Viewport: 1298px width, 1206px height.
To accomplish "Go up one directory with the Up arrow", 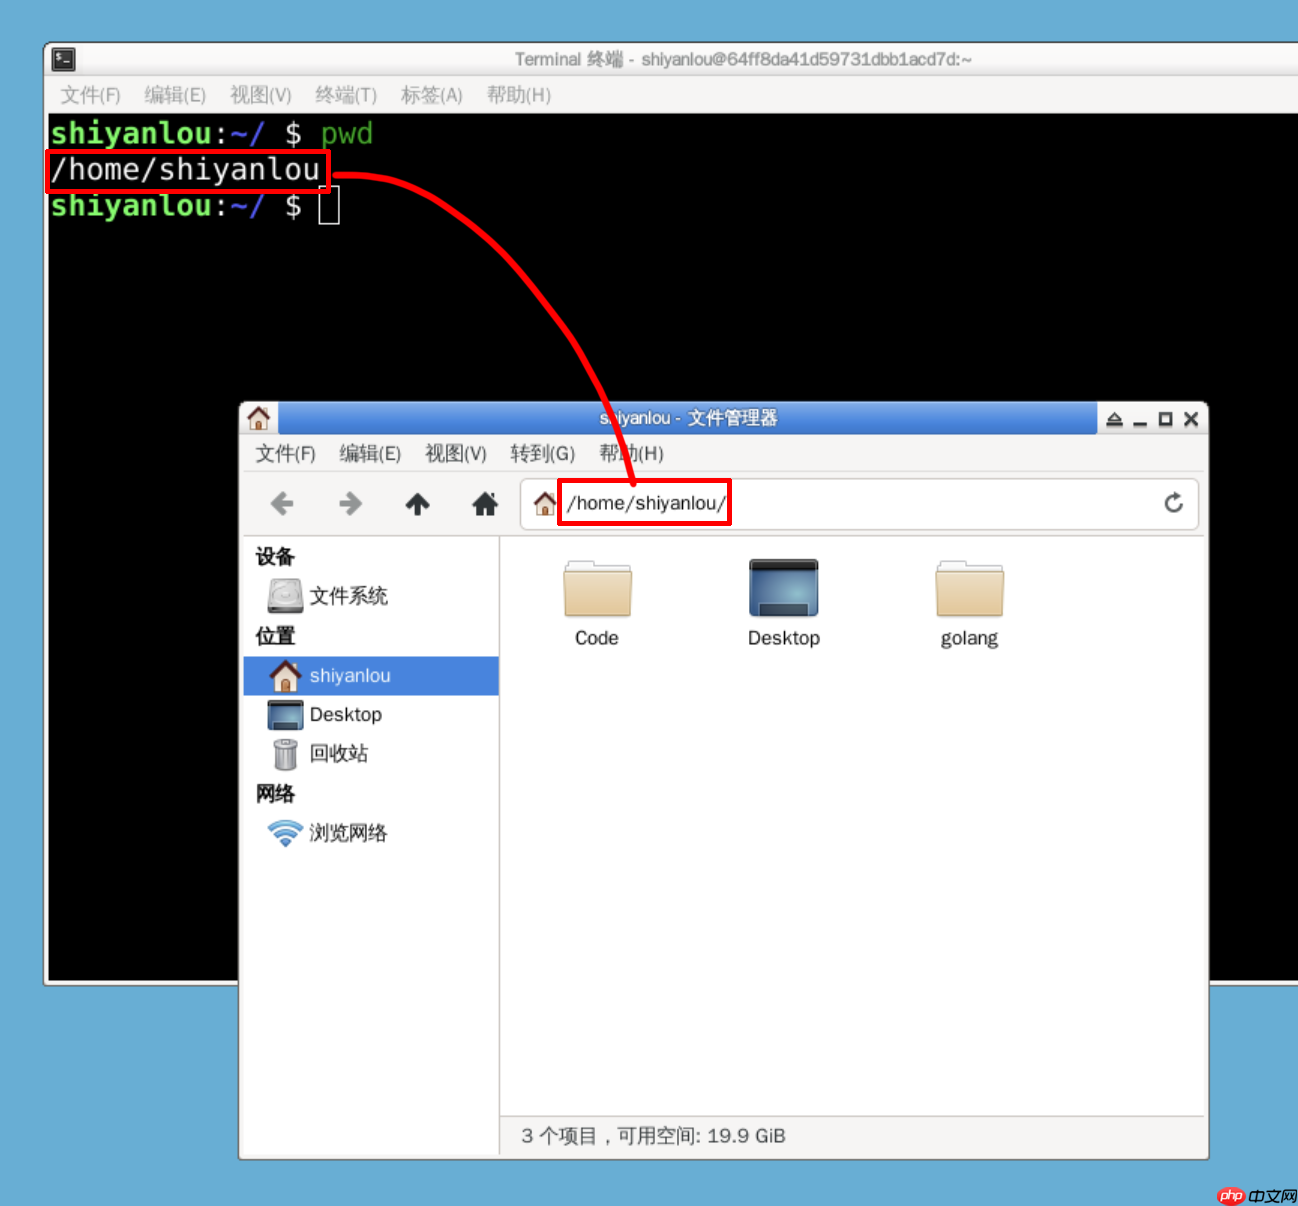I will (x=417, y=504).
